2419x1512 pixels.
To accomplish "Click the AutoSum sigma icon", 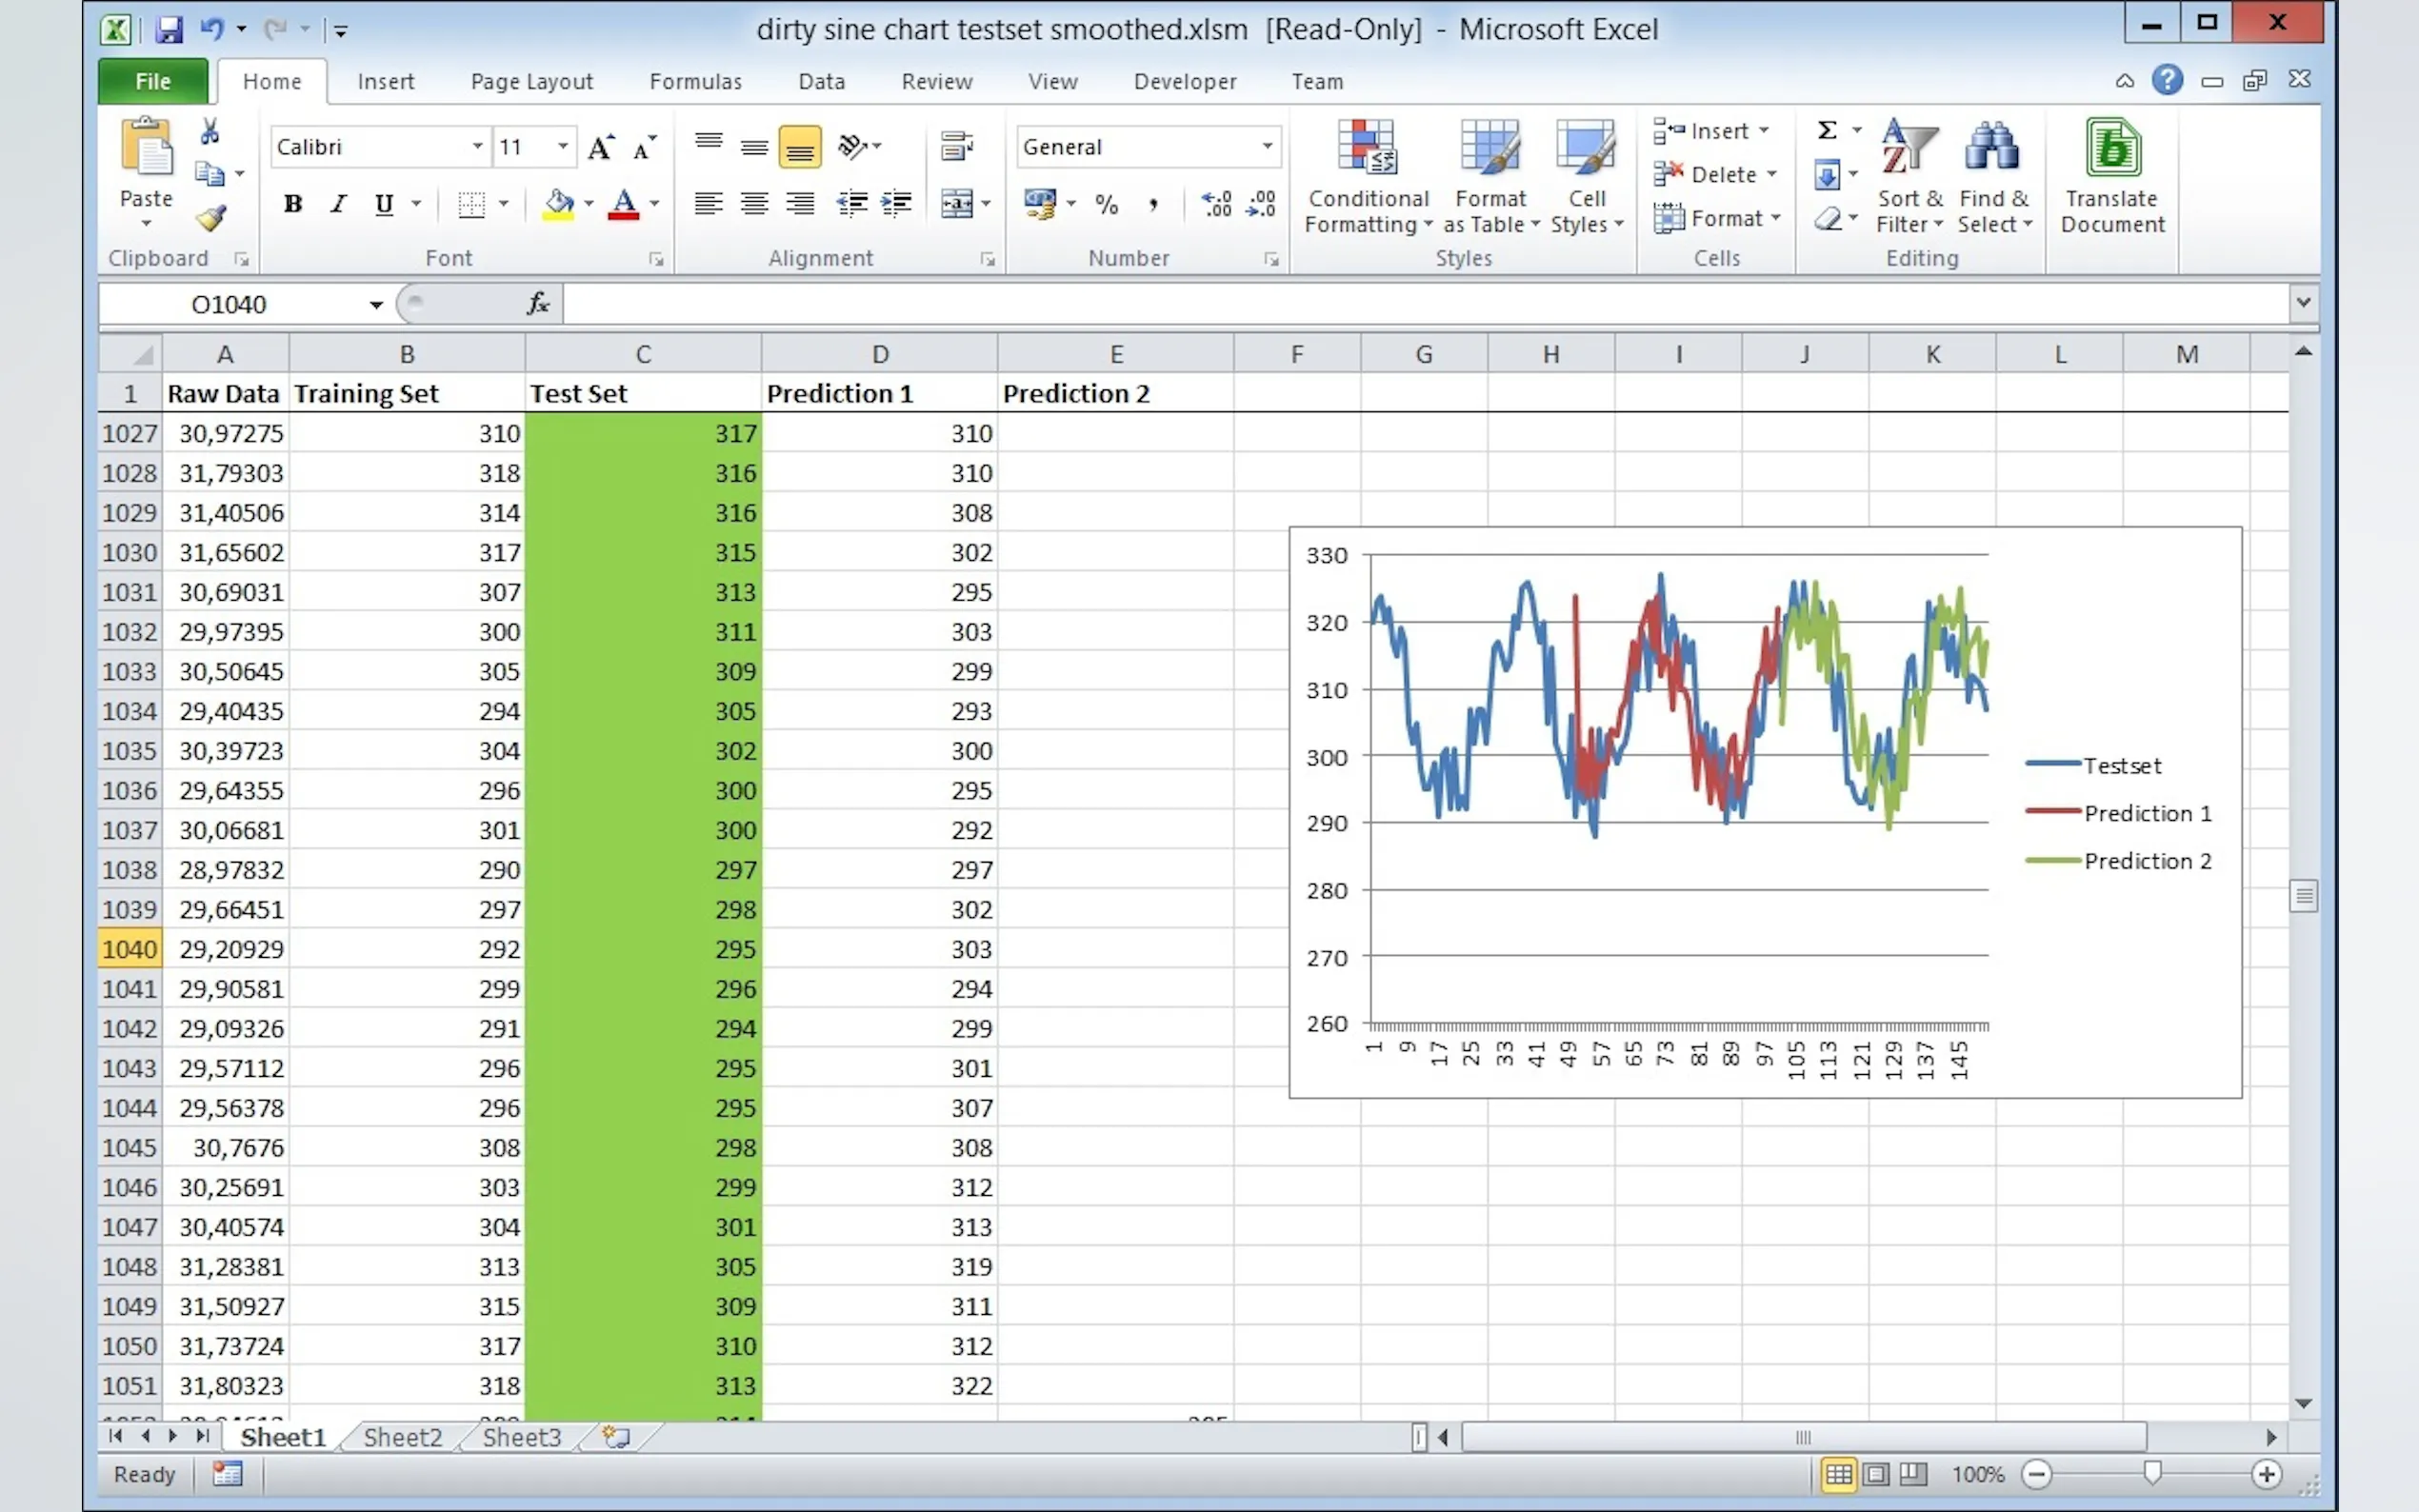I will [1827, 131].
